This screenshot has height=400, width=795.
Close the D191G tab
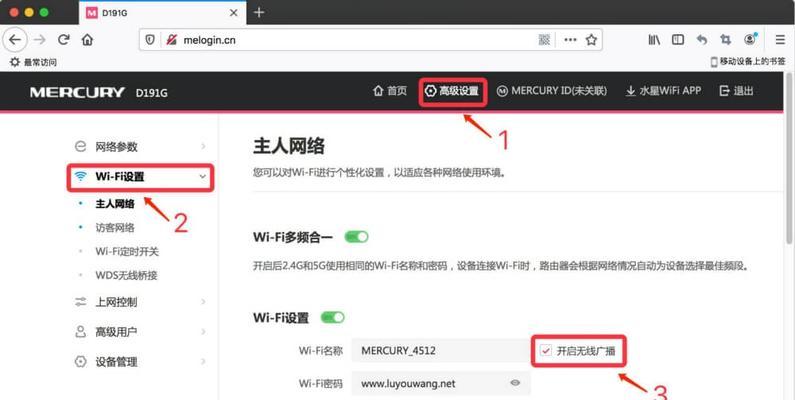[x=234, y=13]
